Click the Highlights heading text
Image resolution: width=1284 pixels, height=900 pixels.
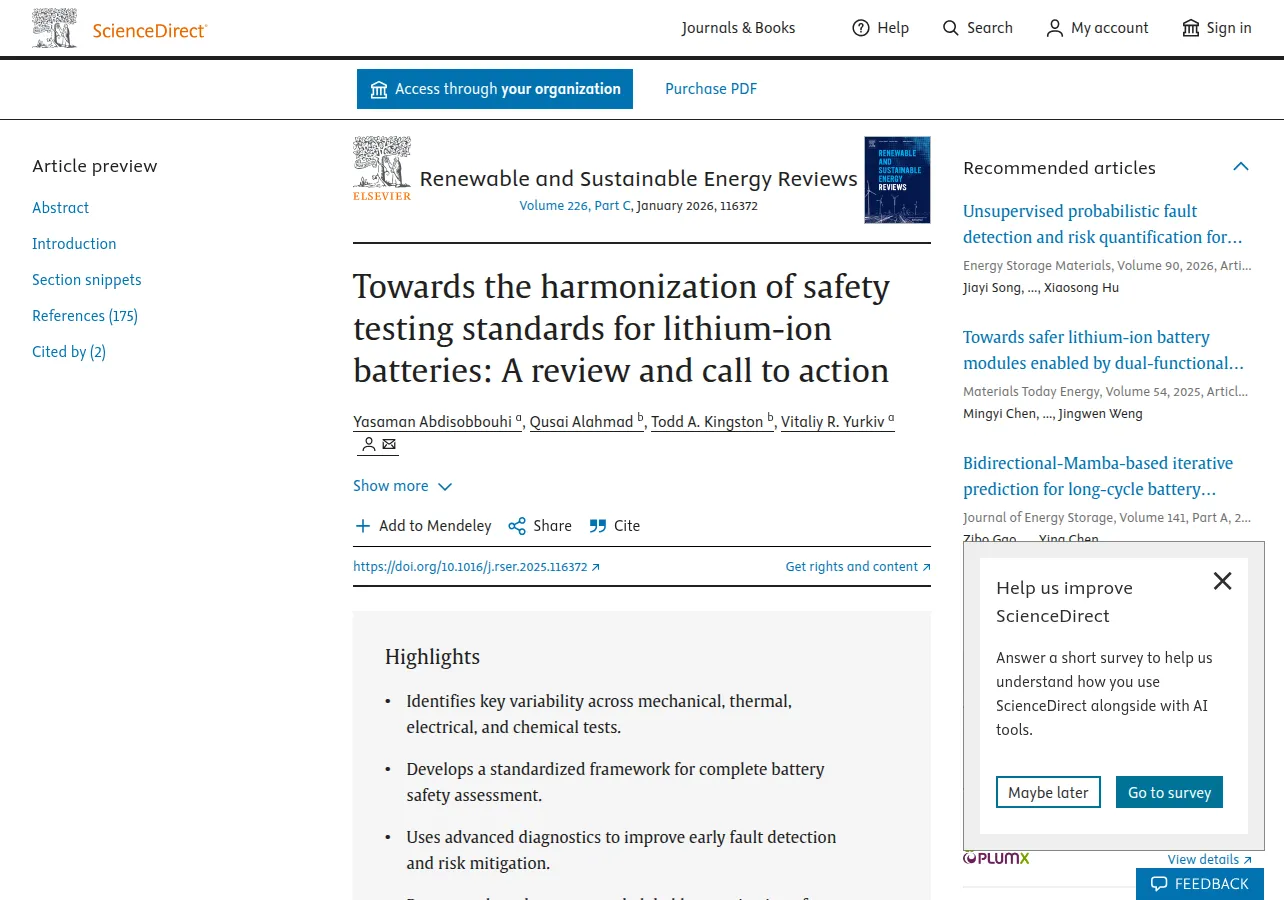coord(432,657)
